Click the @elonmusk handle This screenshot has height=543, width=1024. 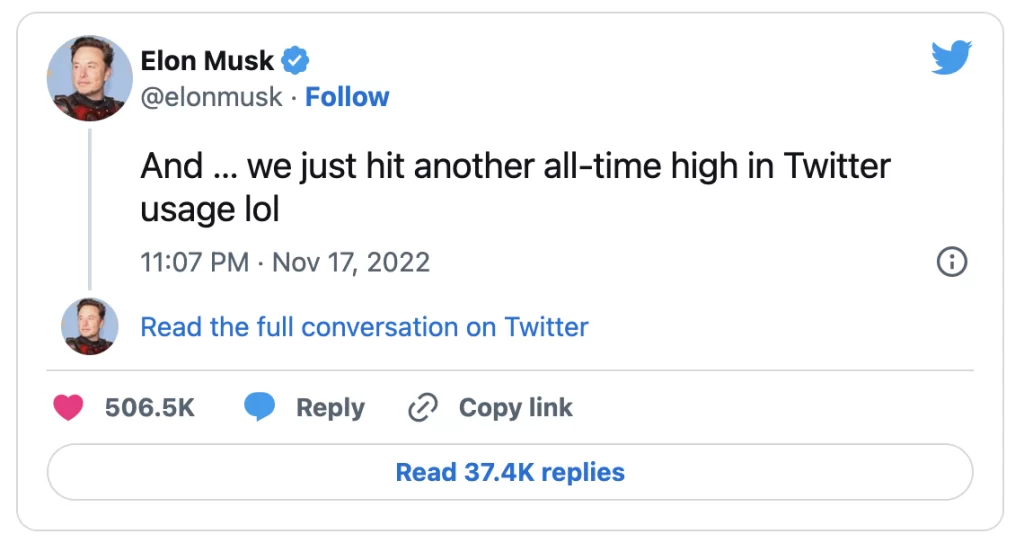pyautogui.click(x=211, y=97)
